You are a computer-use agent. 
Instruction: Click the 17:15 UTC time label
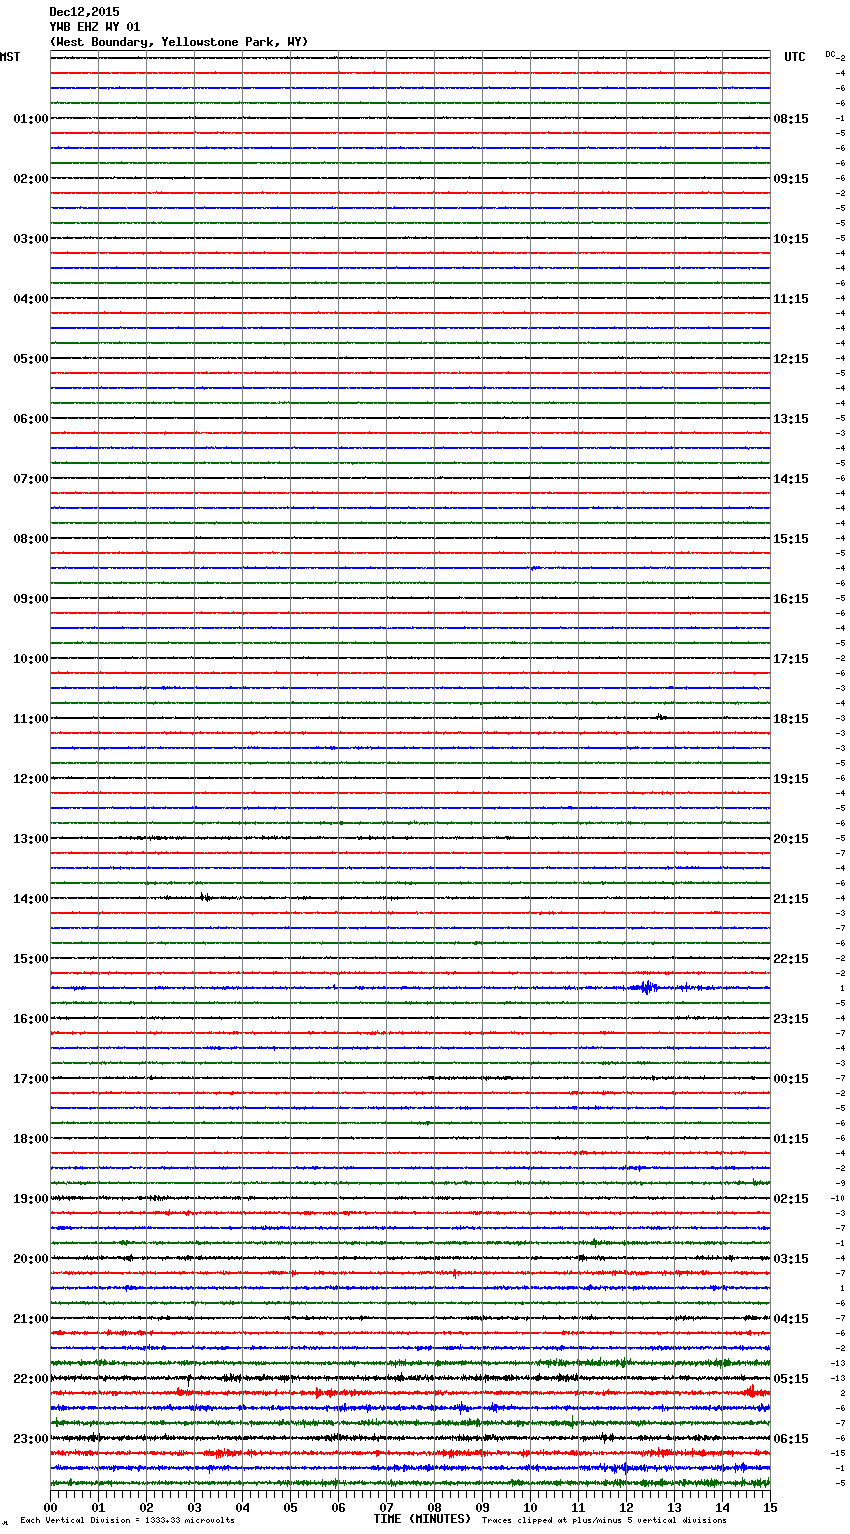(791, 659)
